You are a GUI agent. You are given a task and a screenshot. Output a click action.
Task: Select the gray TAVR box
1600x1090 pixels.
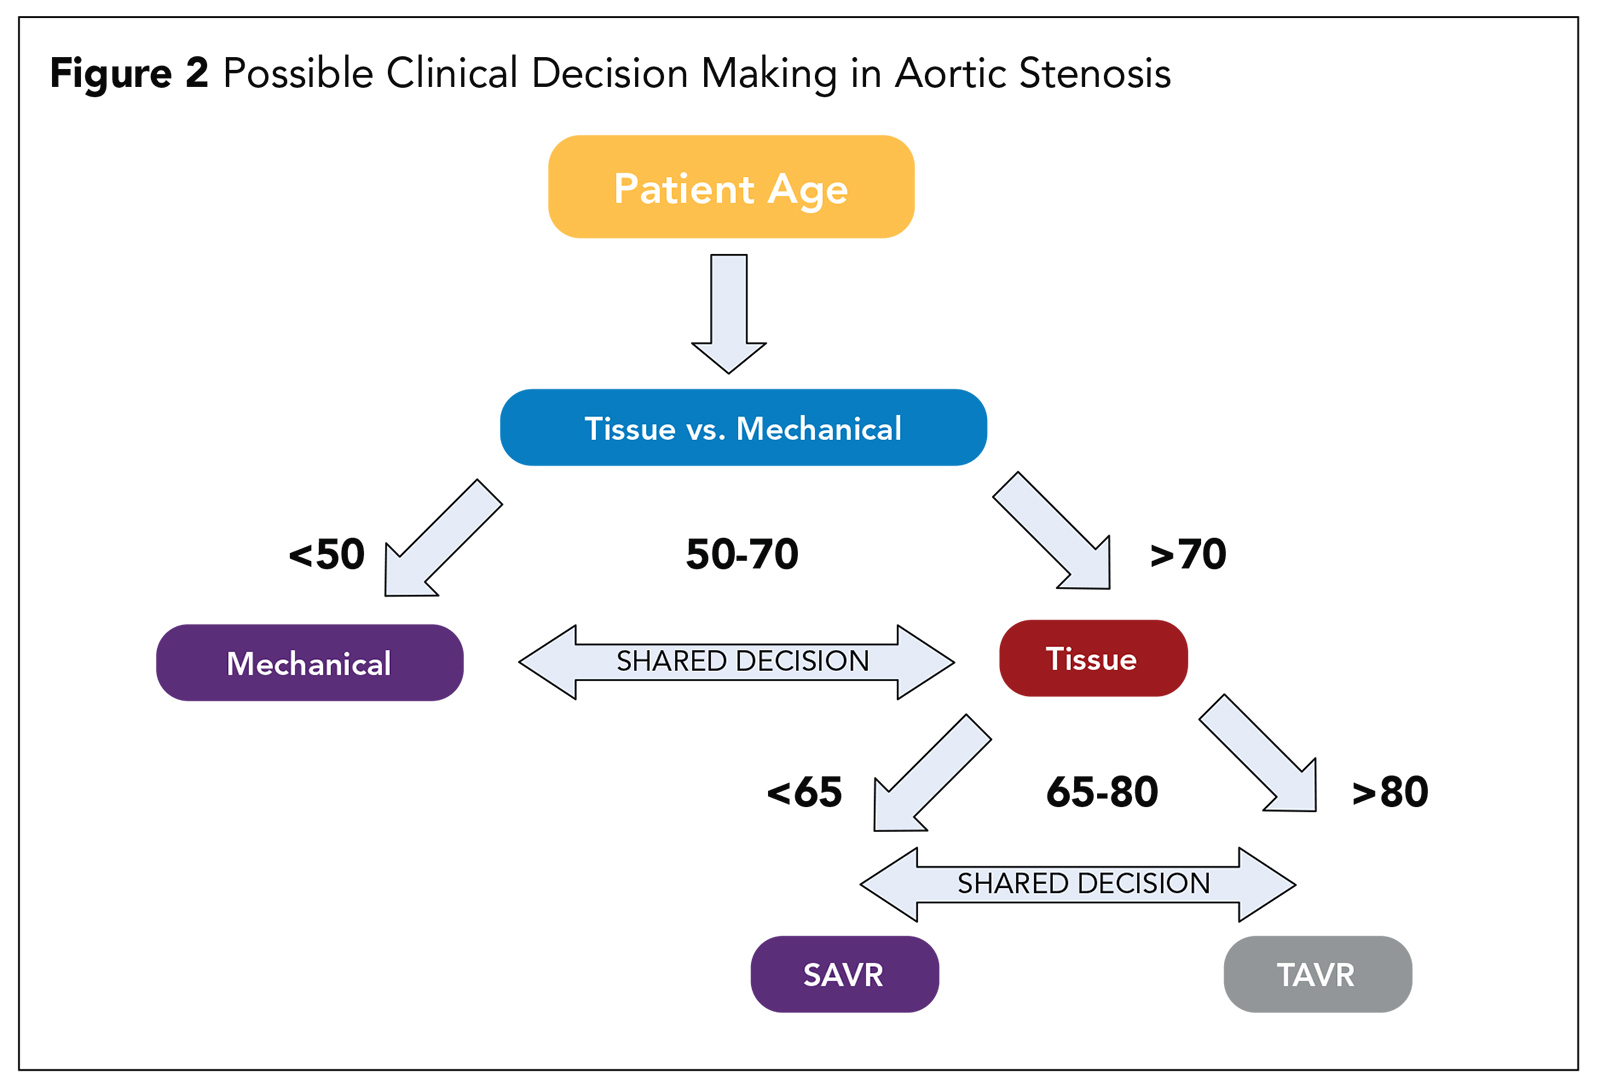[1317, 974]
